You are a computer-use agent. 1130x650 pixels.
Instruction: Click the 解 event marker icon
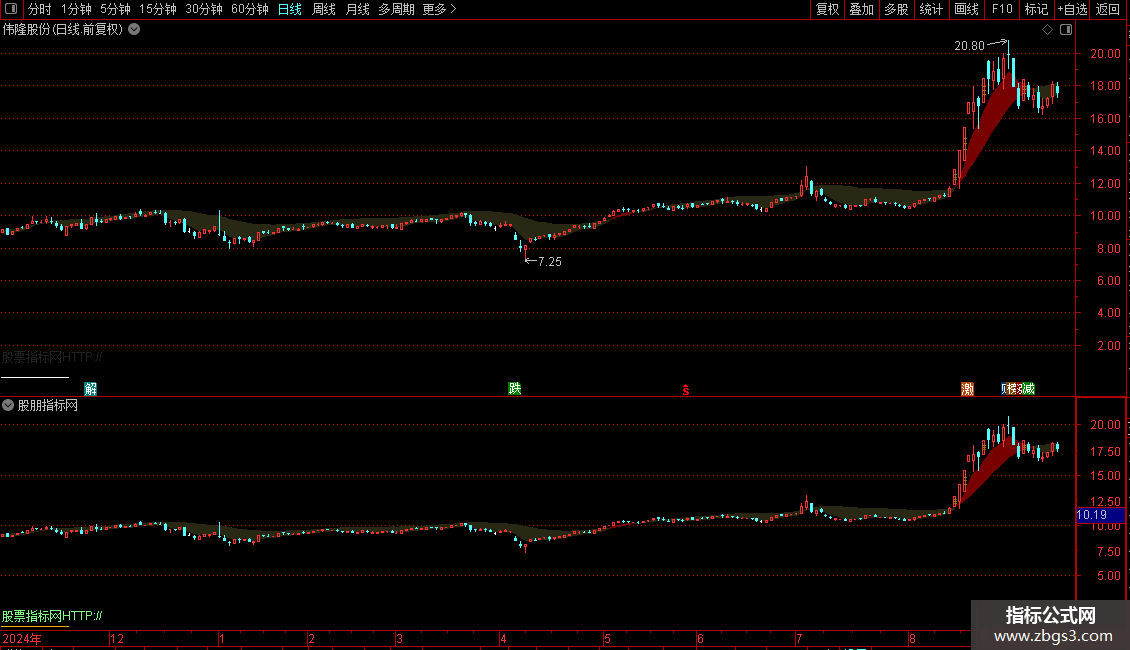tap(91, 389)
